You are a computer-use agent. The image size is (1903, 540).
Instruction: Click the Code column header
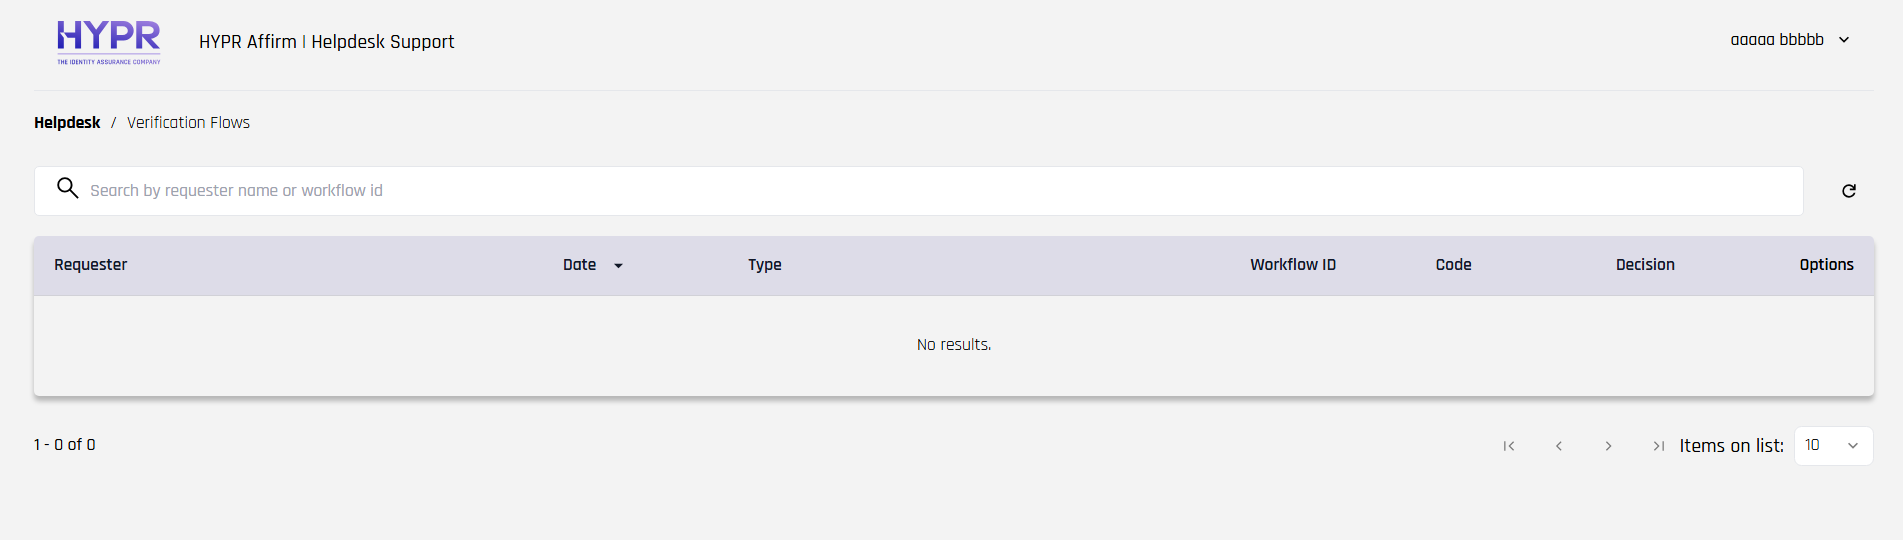pos(1453,265)
